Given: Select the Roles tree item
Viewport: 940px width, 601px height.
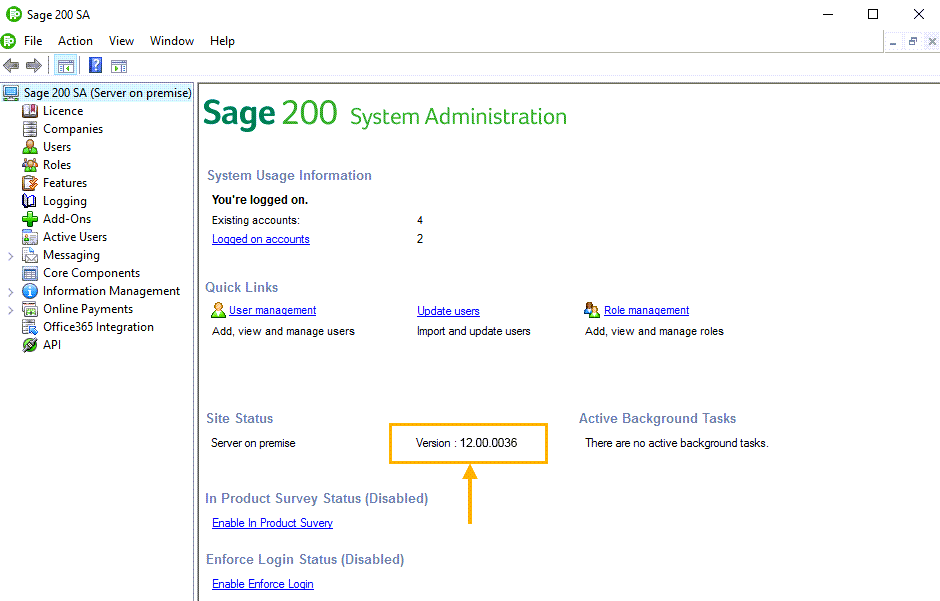Looking at the screenshot, I should 57,165.
